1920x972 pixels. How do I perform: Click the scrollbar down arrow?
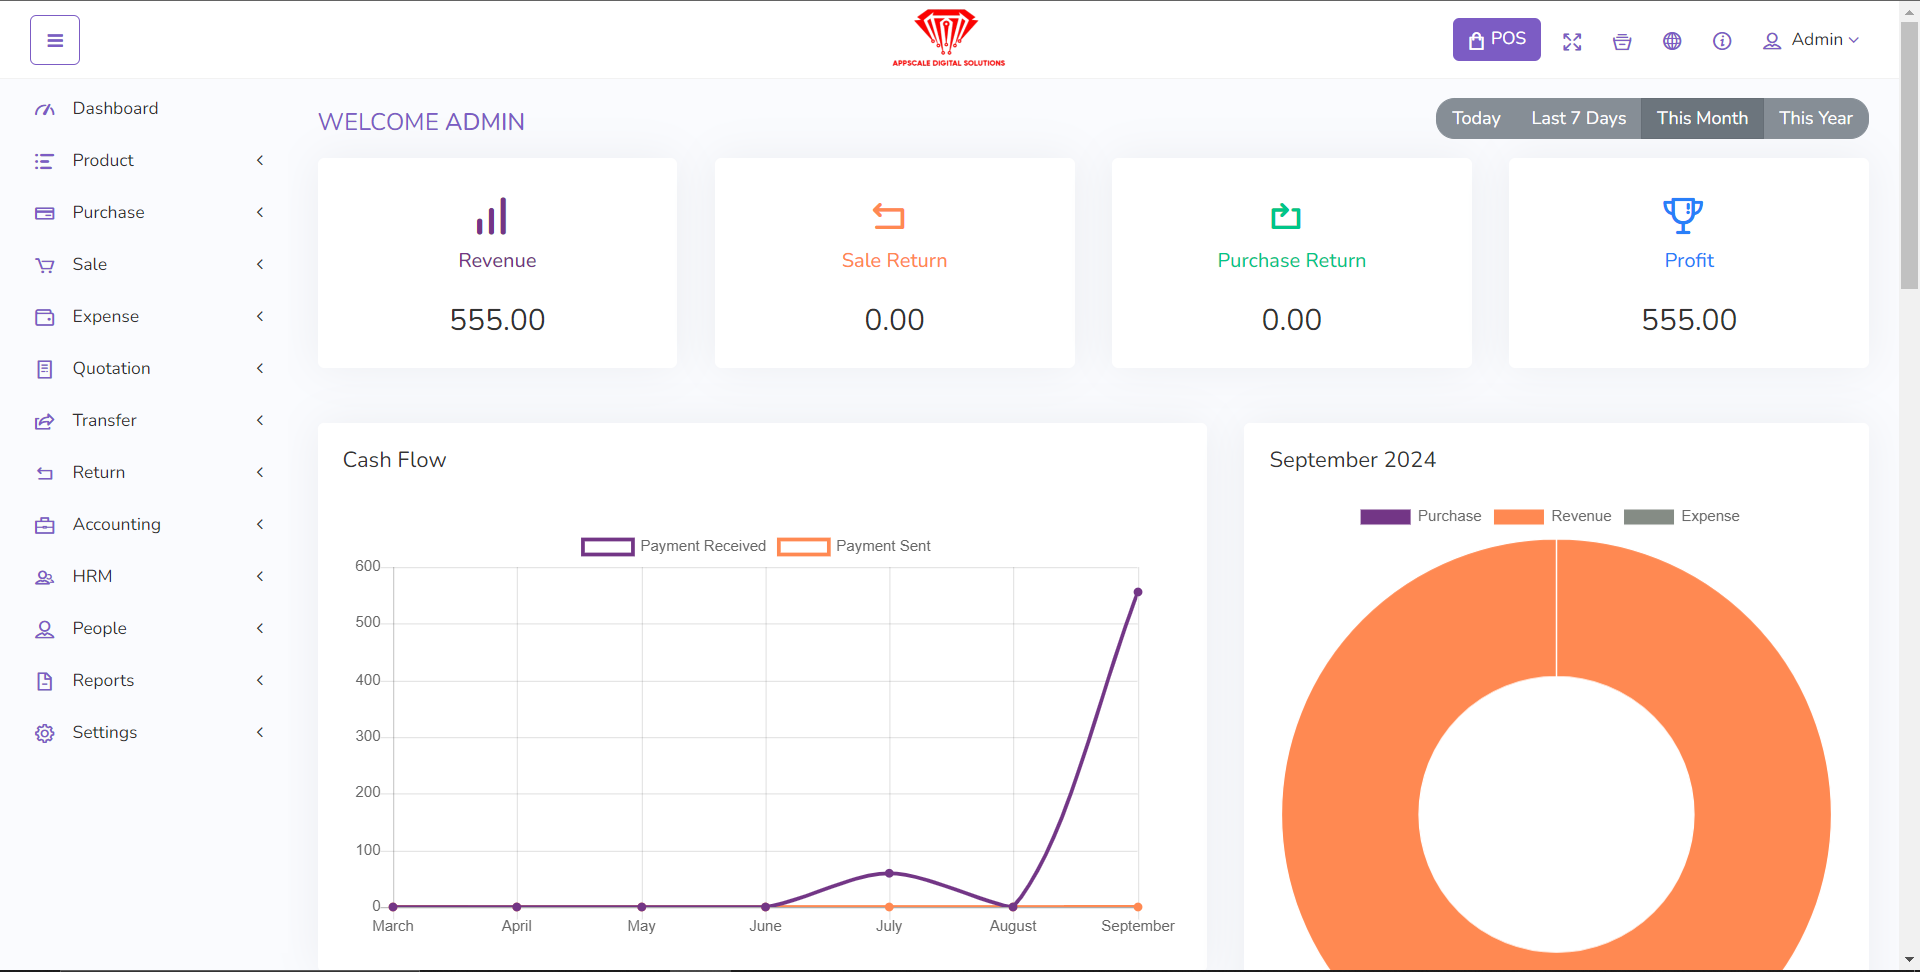click(1909, 961)
